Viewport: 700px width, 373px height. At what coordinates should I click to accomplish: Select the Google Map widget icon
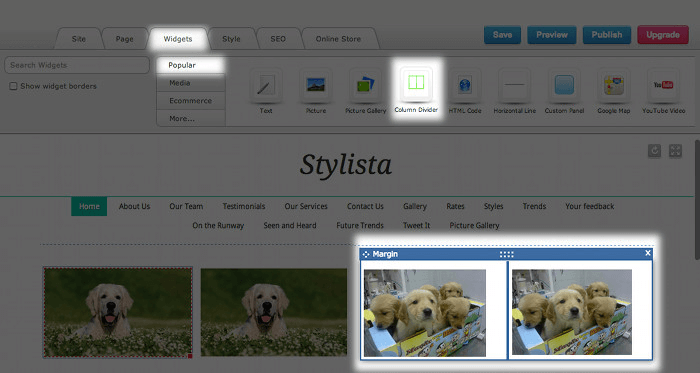(614, 84)
